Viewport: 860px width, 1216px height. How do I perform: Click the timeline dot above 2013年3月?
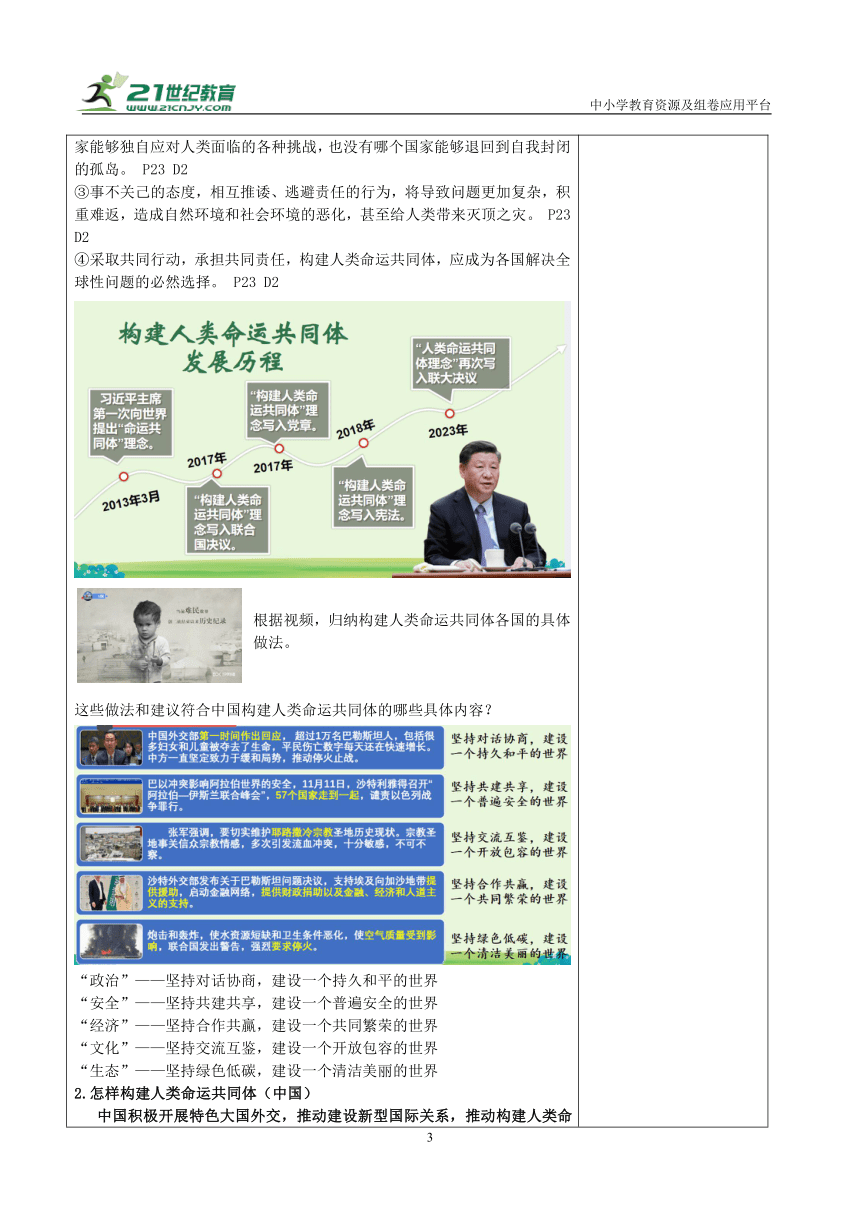click(x=124, y=476)
